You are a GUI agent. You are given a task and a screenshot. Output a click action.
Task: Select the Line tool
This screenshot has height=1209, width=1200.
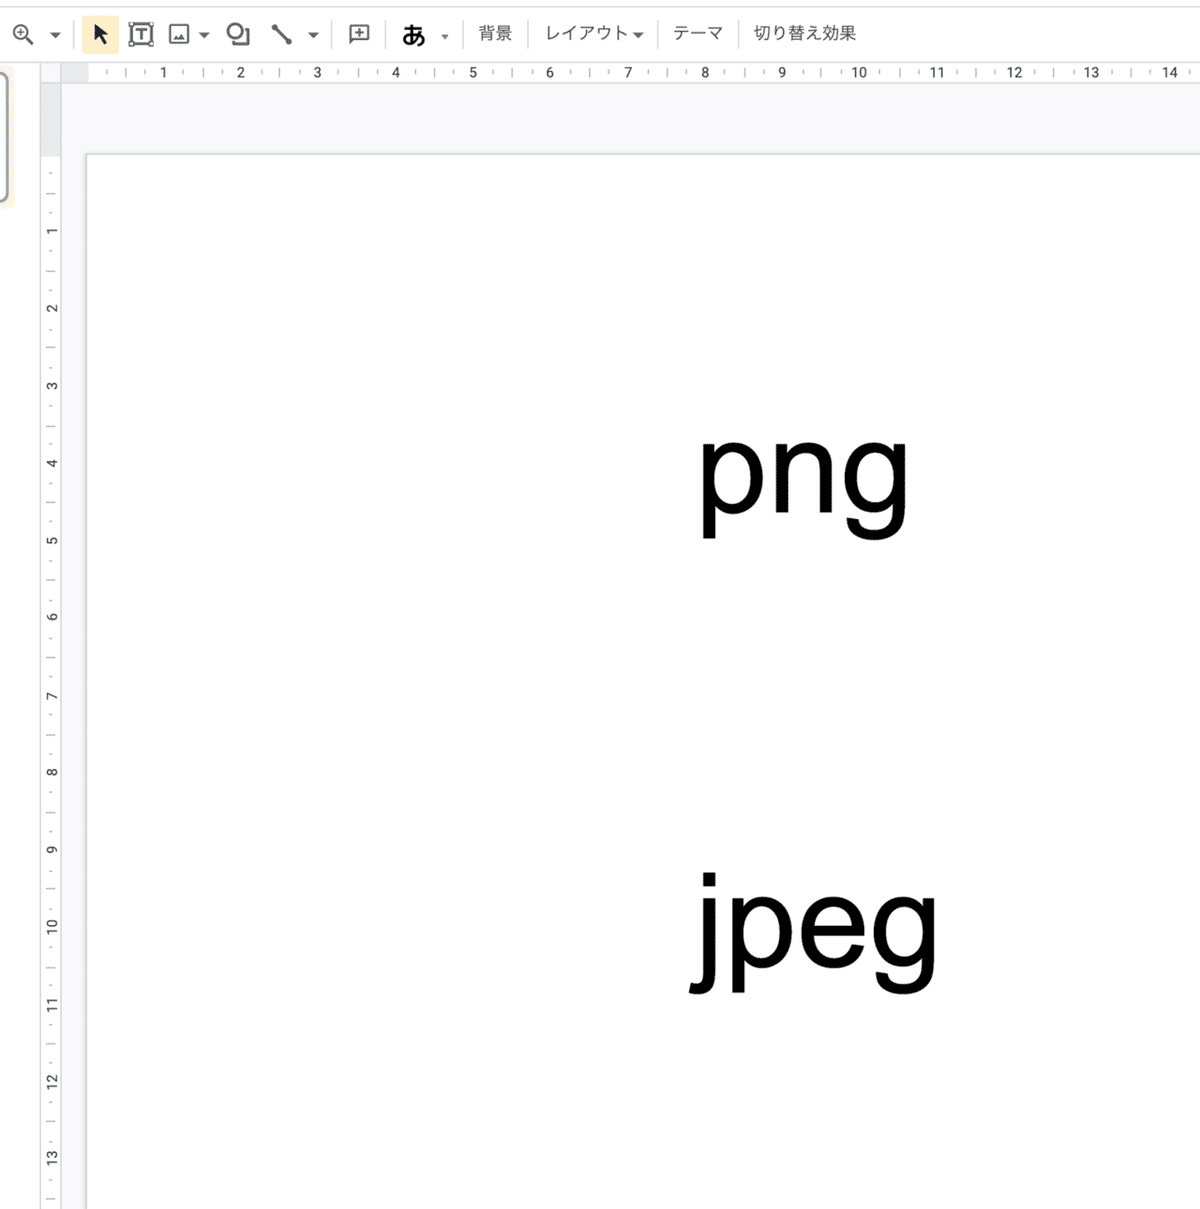tap(282, 35)
